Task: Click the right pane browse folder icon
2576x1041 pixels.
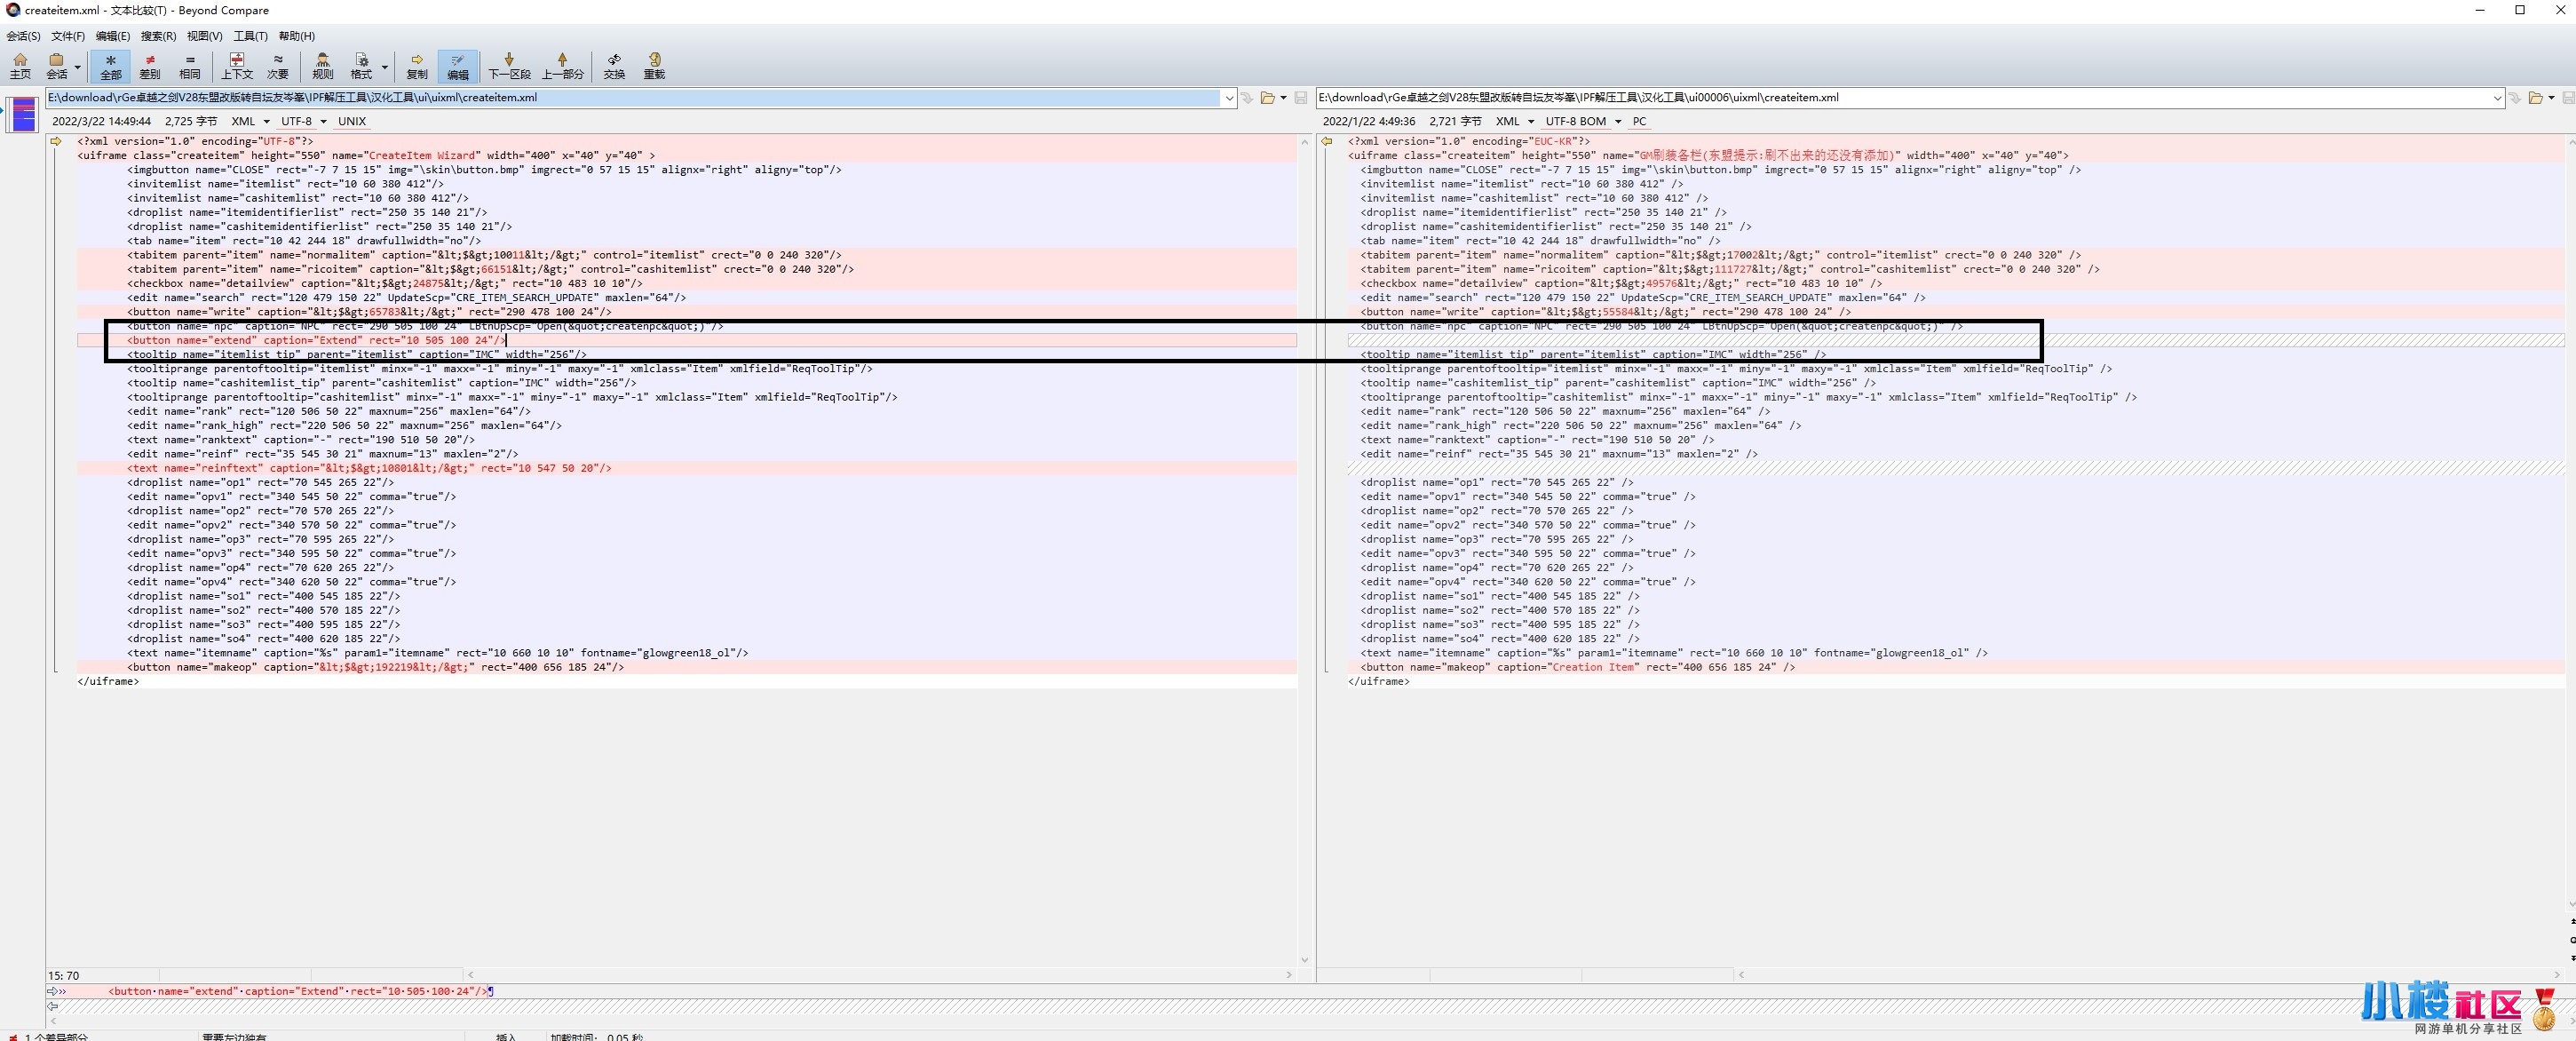Action: 2535,98
